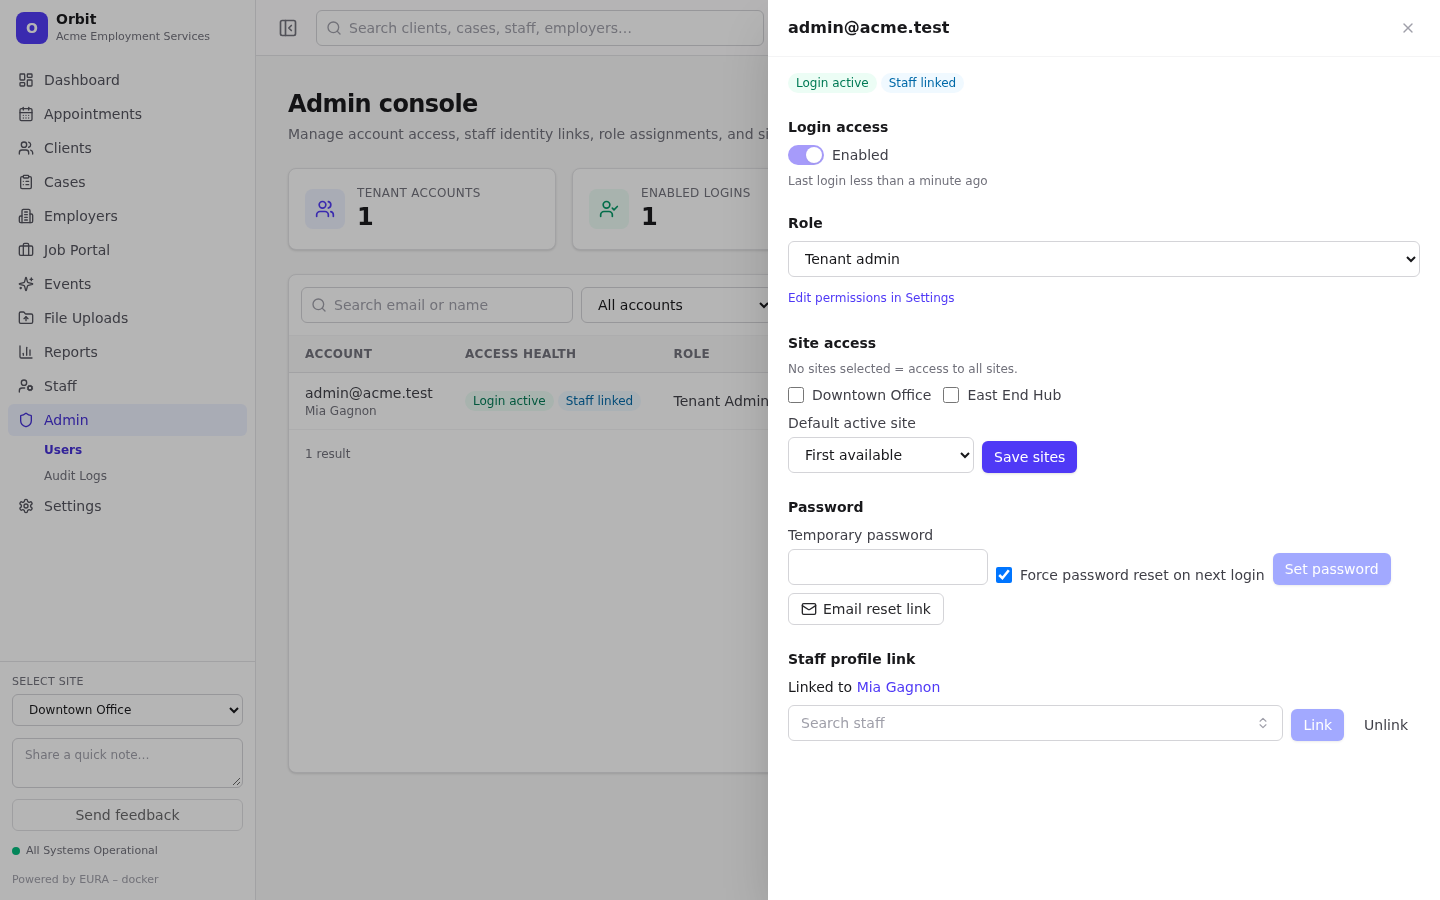
Task: Click the Settings gear icon
Action: pos(26,506)
